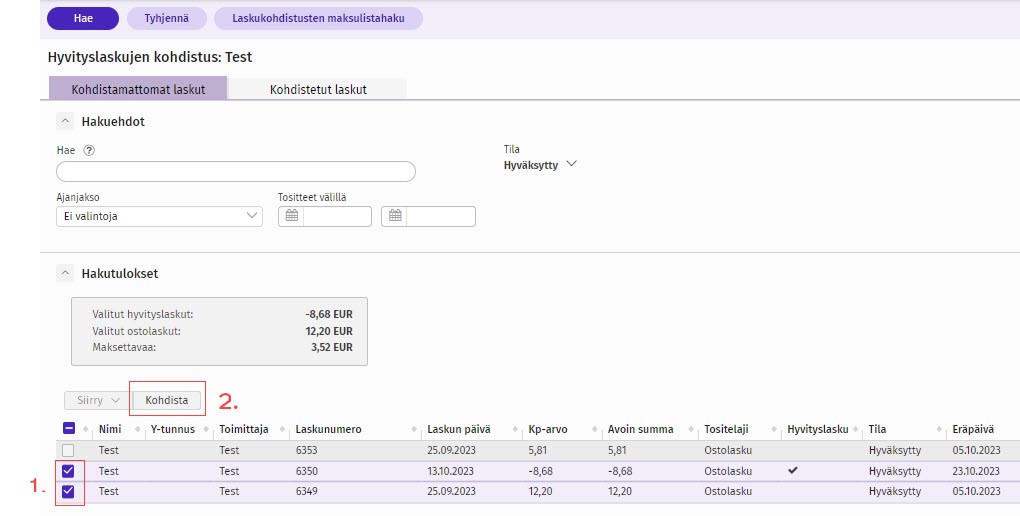This screenshot has height=516, width=1020.
Task: Collapse the Hakutulokset section
Action: [64, 273]
